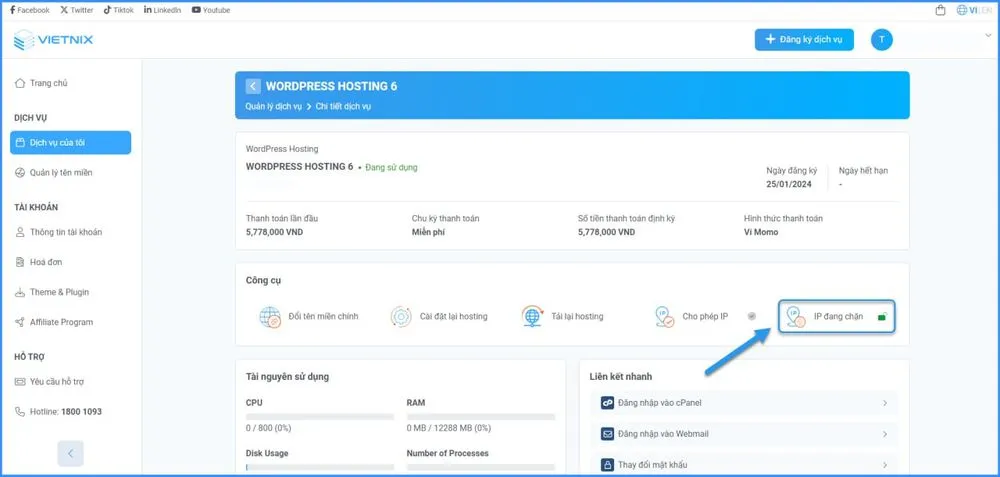The width and height of the screenshot is (1000, 477).
Task: Click the 'Đổi tên miền chính' globe icon
Action: 270,317
